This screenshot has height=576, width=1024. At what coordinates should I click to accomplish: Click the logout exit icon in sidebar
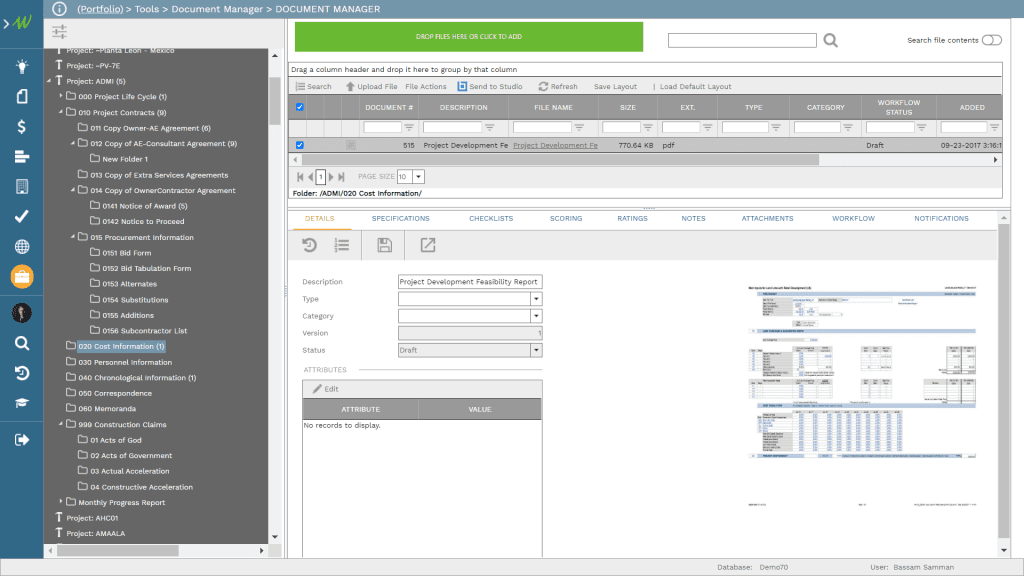(22, 440)
